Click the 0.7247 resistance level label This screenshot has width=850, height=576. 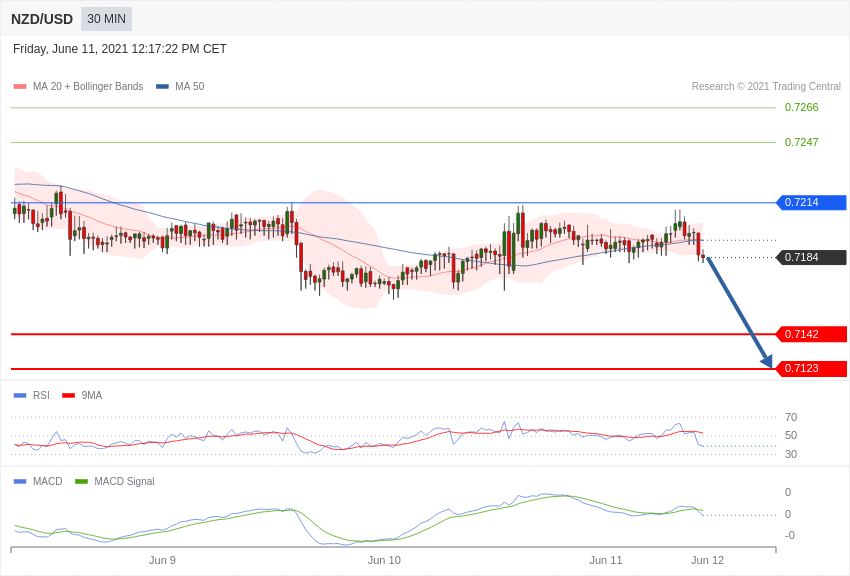click(801, 142)
